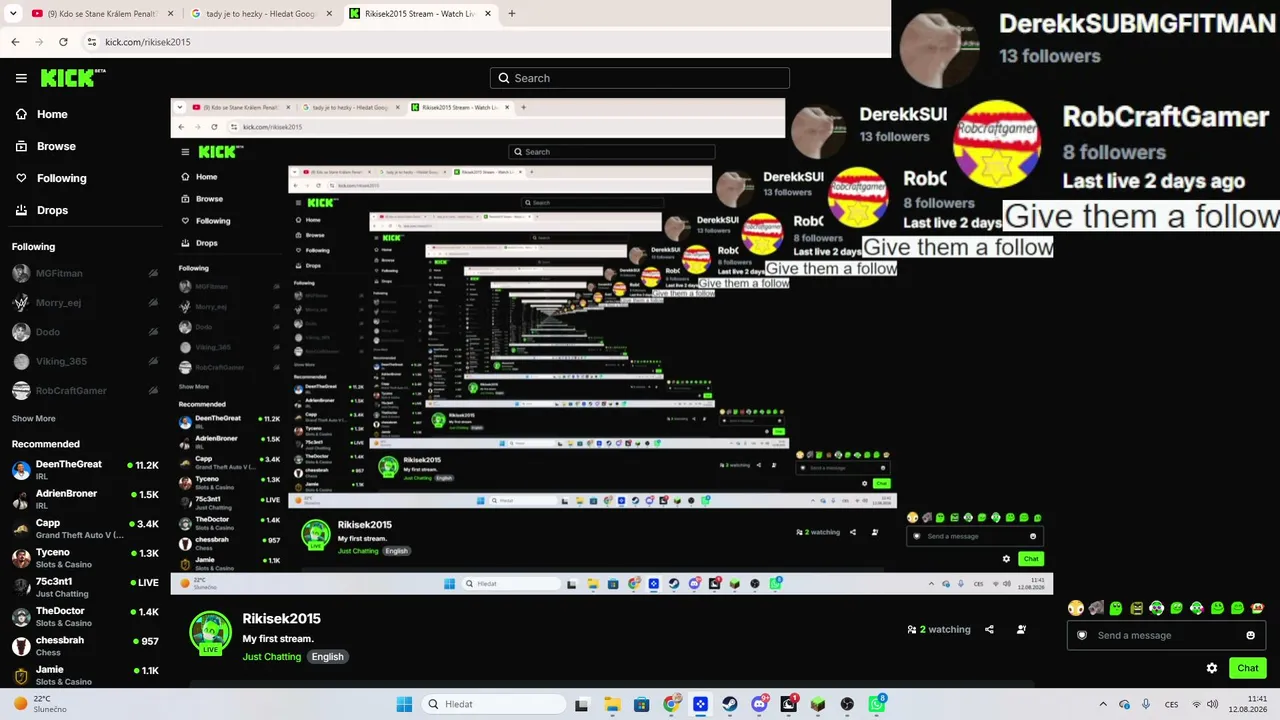
Task: Expand hidden system tray icons
Action: point(1103,704)
